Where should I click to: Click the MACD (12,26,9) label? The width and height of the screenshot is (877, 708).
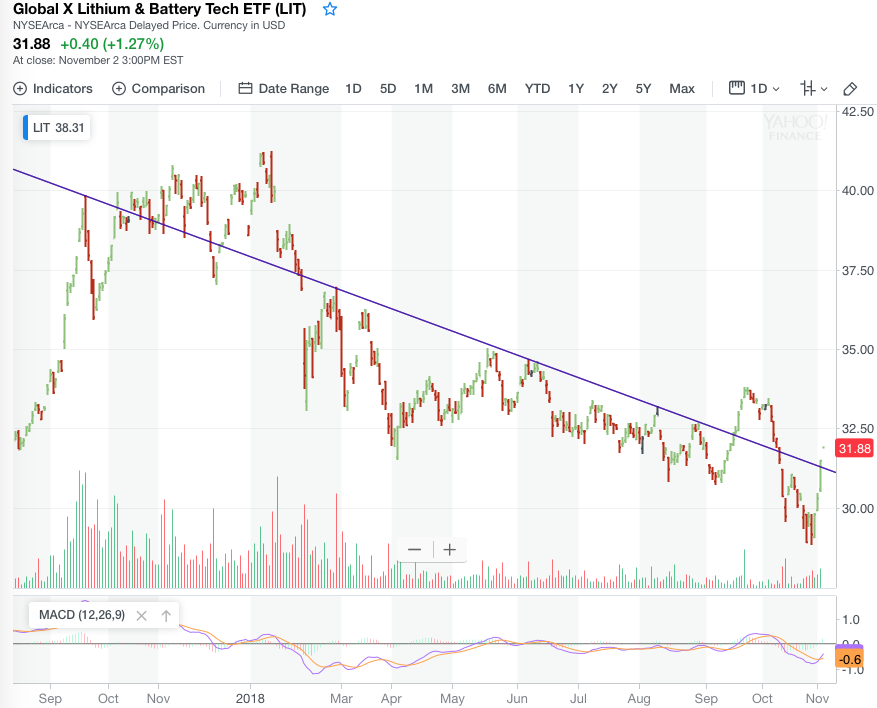[82, 615]
